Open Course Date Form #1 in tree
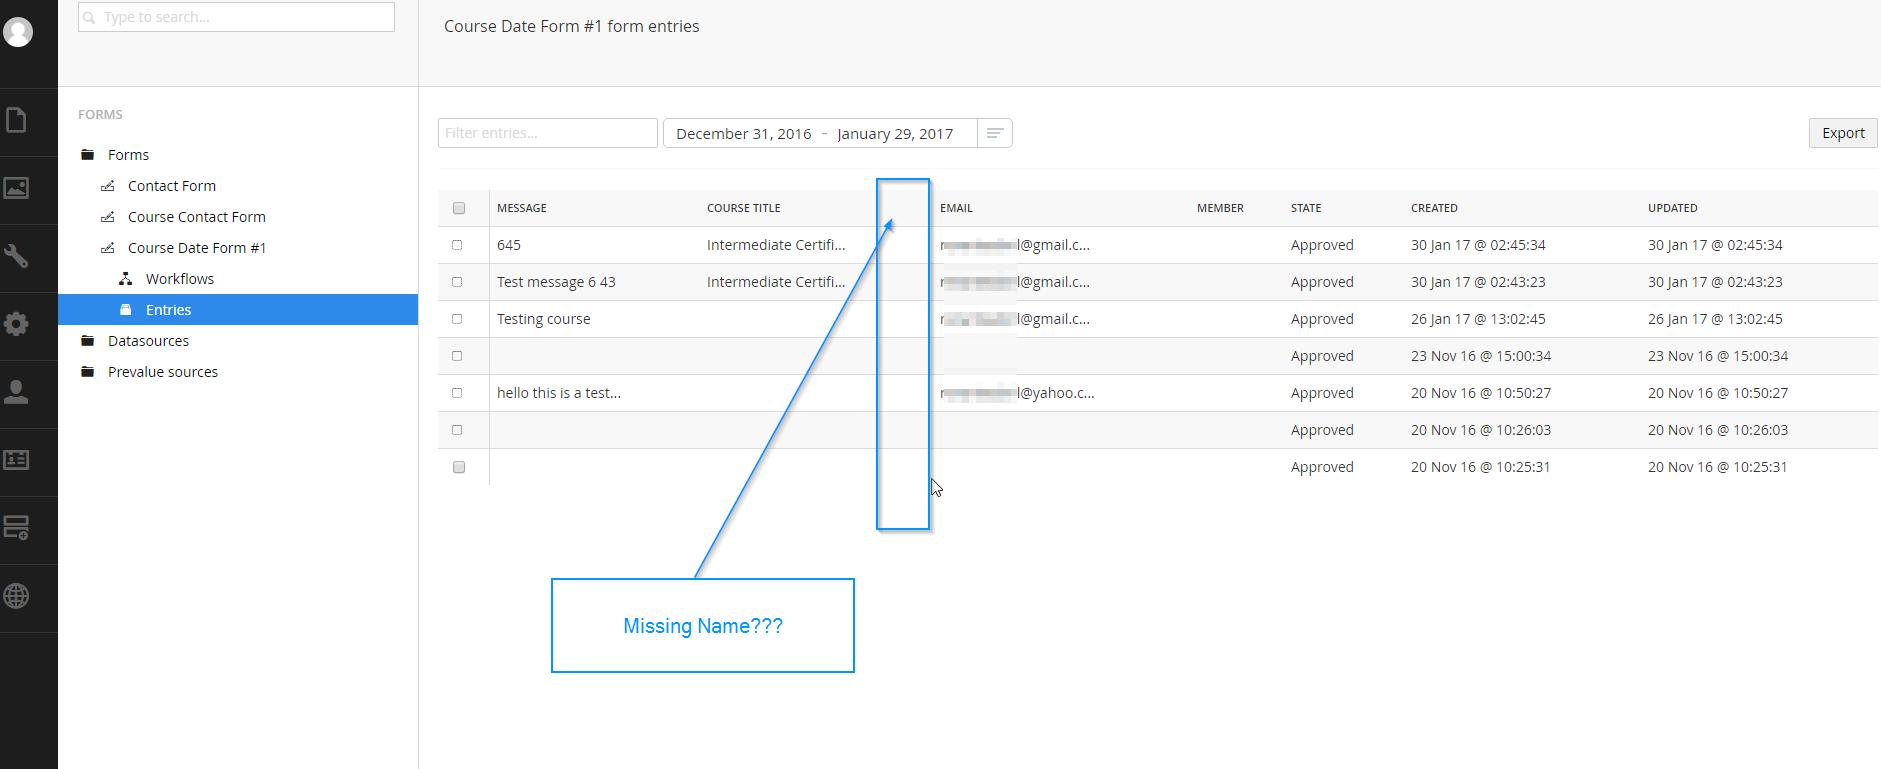The width and height of the screenshot is (1881, 769). tap(197, 248)
